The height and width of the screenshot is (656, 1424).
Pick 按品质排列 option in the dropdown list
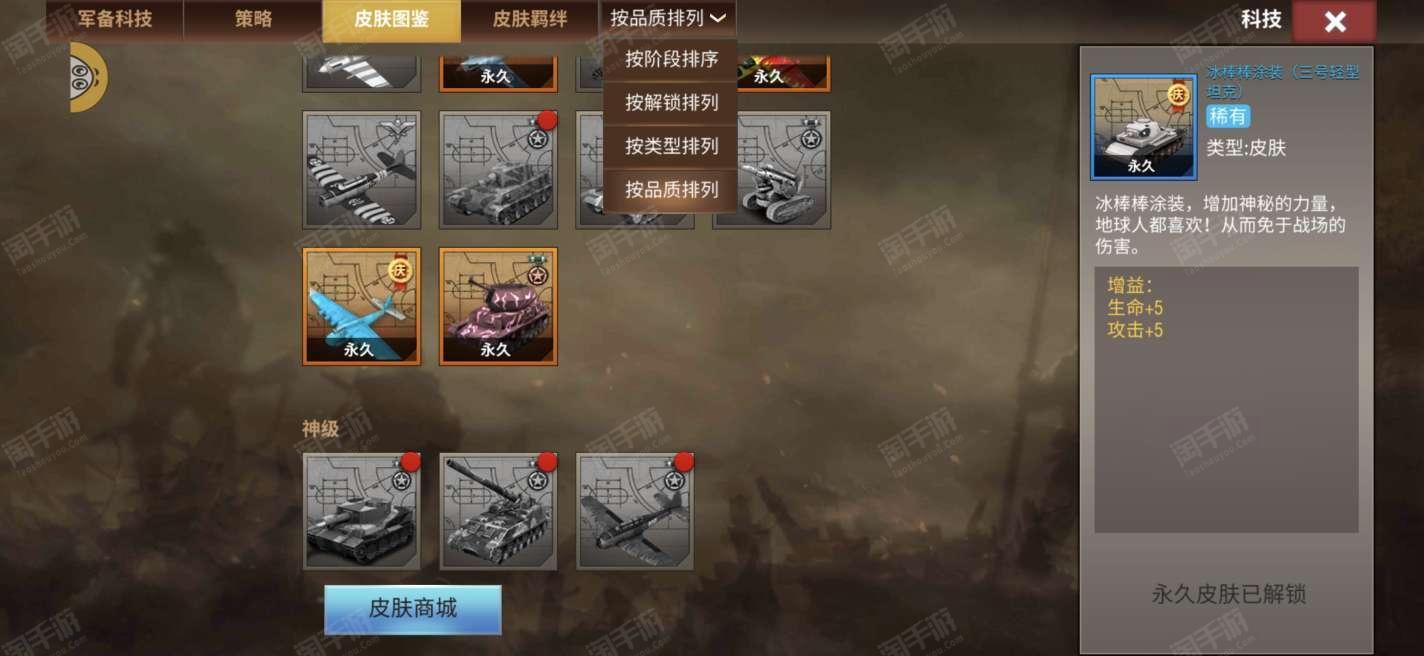point(671,189)
